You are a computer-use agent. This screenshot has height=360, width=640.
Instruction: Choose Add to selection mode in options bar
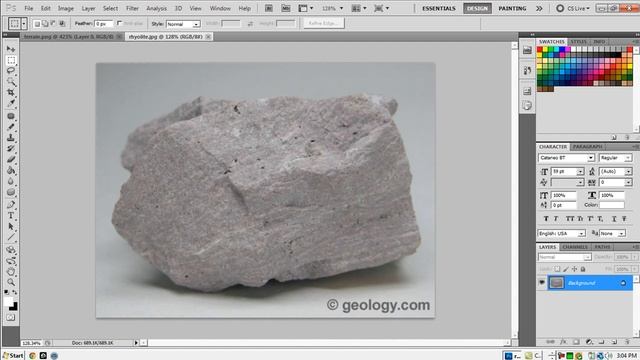(x=45, y=24)
